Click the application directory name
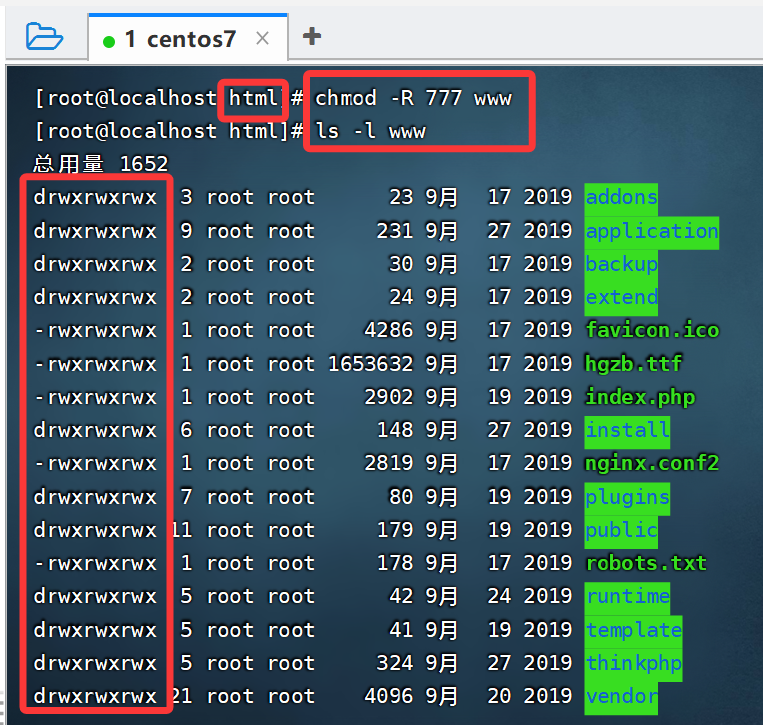The height and width of the screenshot is (725, 763). click(x=652, y=231)
